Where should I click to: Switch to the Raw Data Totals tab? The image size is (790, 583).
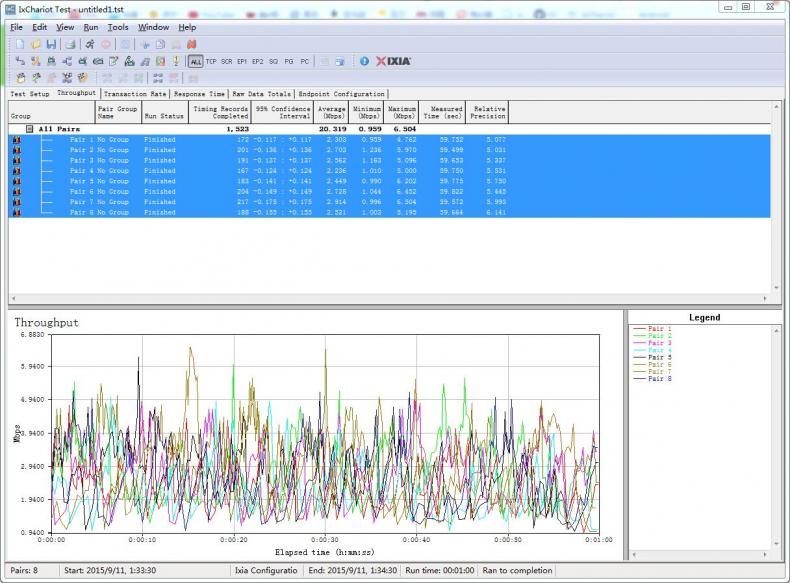point(261,94)
